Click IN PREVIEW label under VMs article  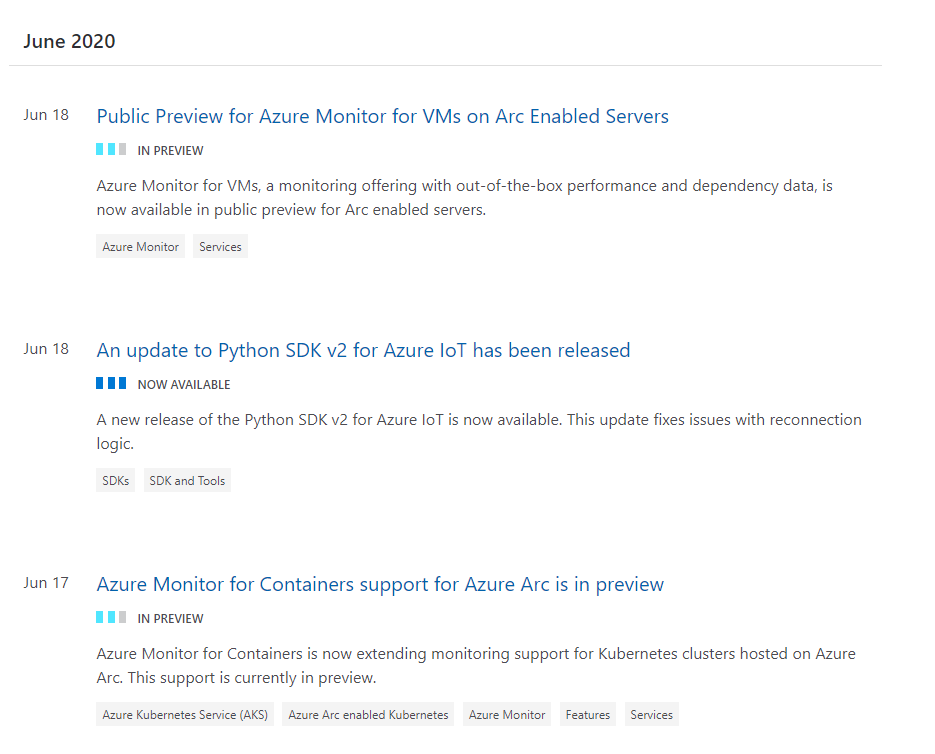coord(170,151)
